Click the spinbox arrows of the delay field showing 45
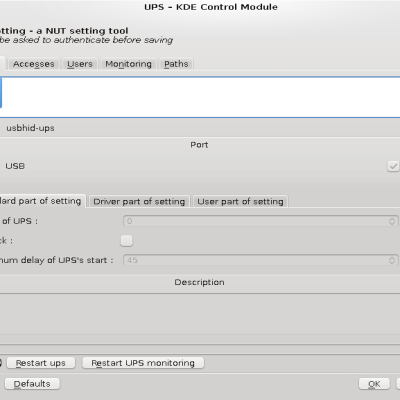 392,260
